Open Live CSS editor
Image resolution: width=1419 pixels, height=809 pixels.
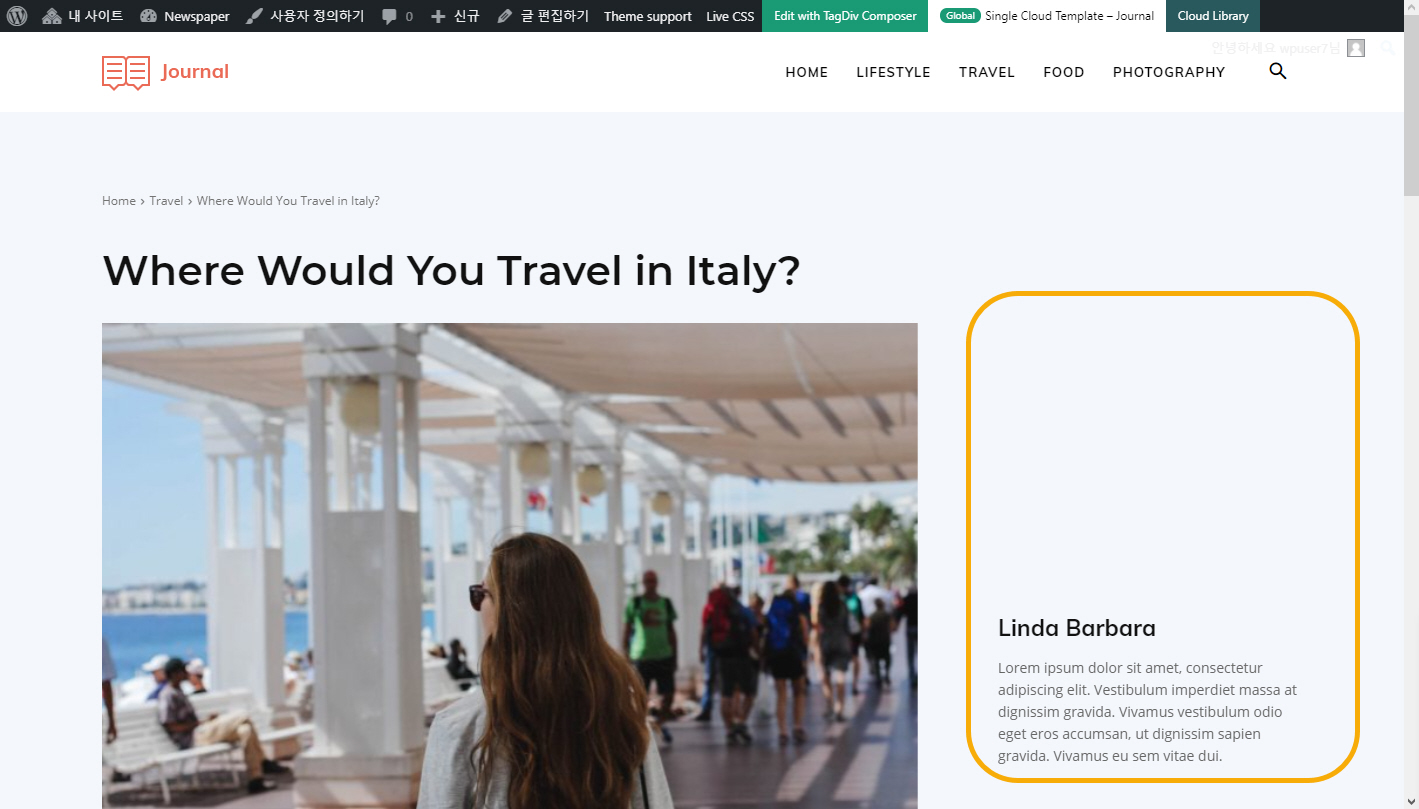pos(730,16)
